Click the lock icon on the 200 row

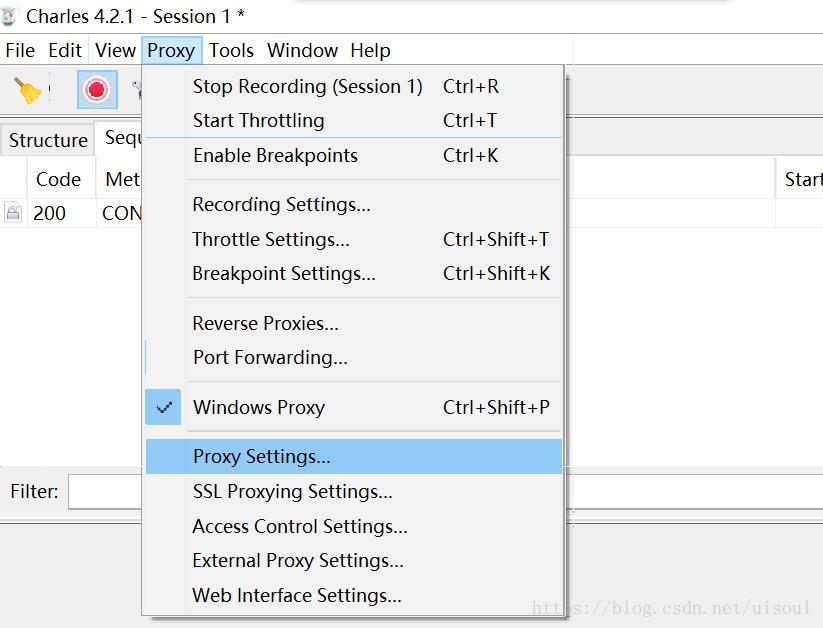13,213
